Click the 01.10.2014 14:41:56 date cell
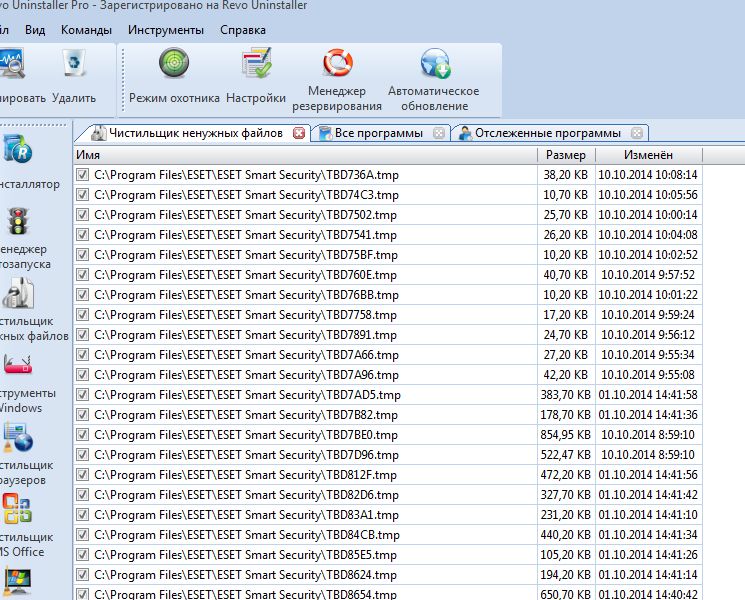This screenshot has width=745, height=600. point(648,475)
